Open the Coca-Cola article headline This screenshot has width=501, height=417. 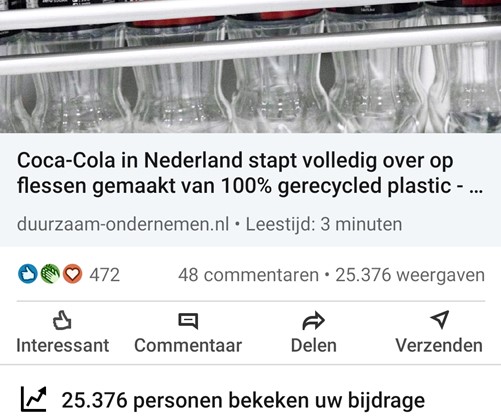pyautogui.click(x=250, y=173)
